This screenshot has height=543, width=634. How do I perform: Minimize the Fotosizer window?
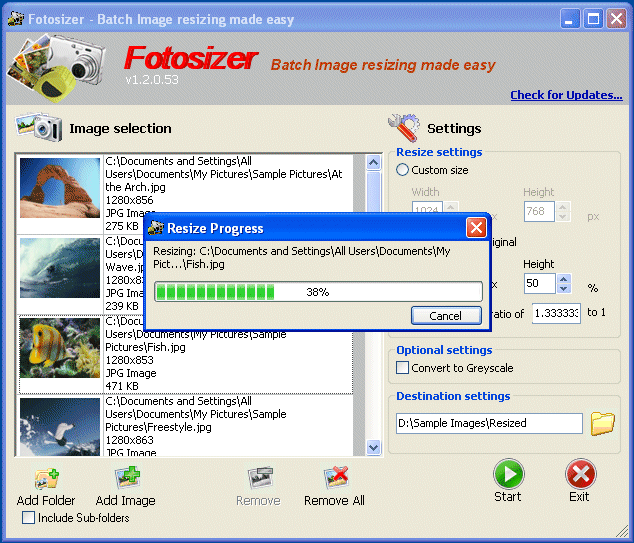click(x=571, y=19)
